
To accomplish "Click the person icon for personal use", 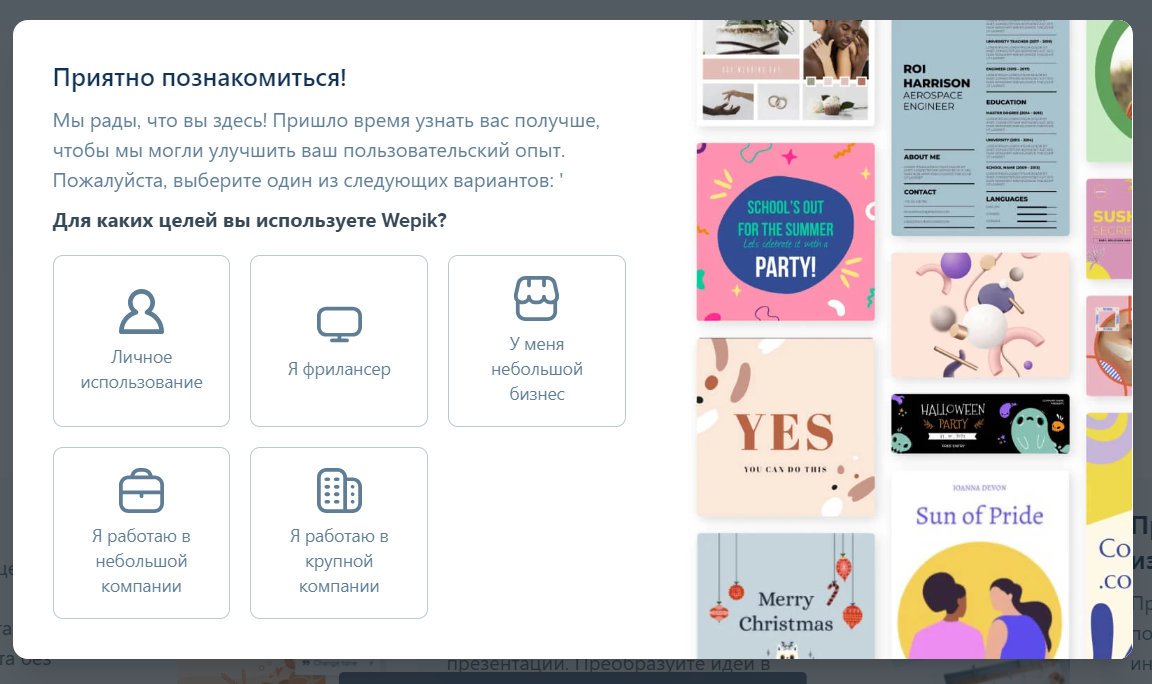I will [141, 312].
